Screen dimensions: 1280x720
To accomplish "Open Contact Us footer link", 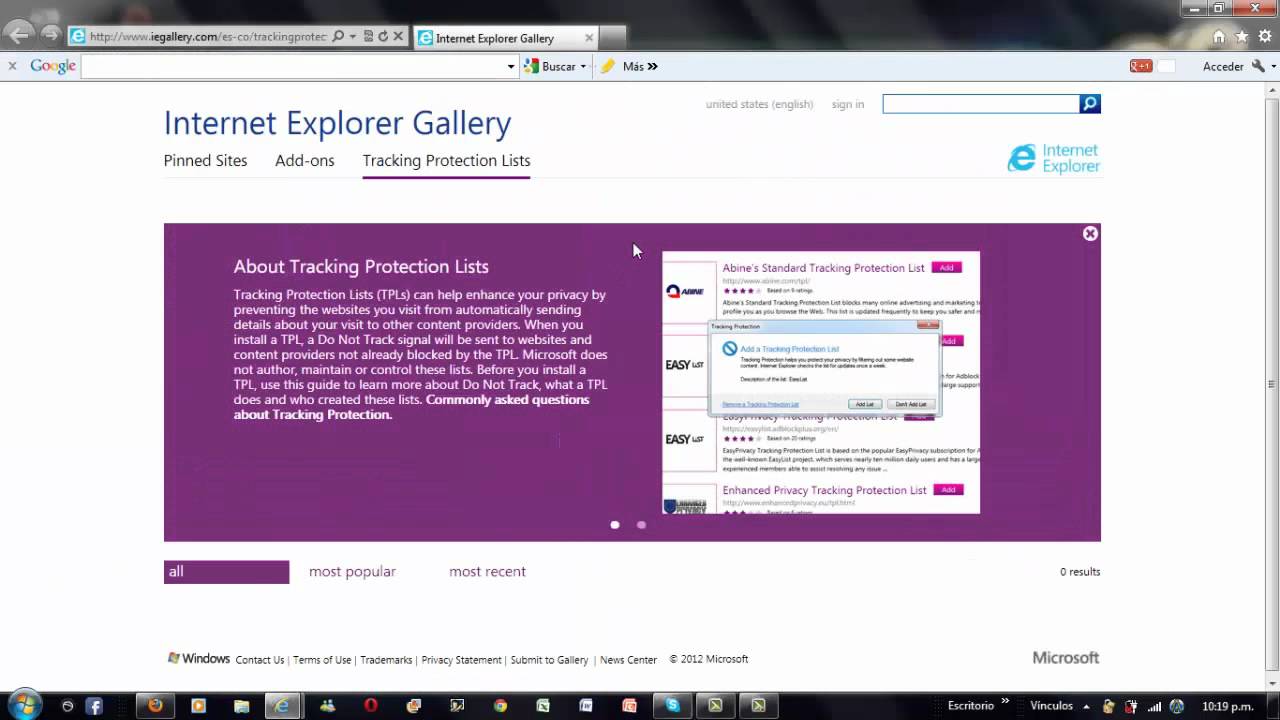I will click(x=260, y=660).
